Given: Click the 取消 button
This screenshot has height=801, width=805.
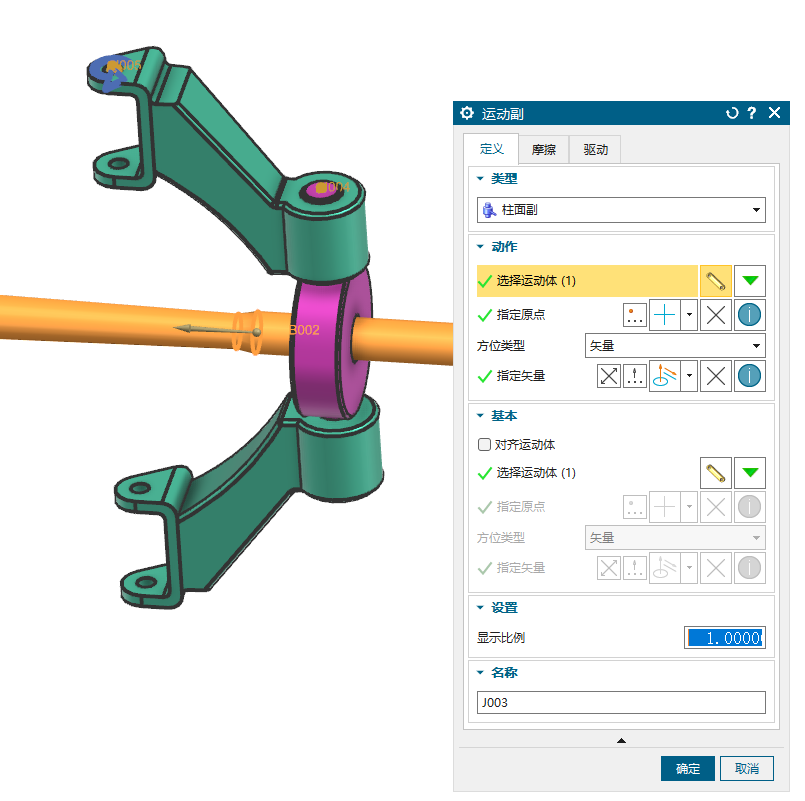Looking at the screenshot, I should coord(747,768).
